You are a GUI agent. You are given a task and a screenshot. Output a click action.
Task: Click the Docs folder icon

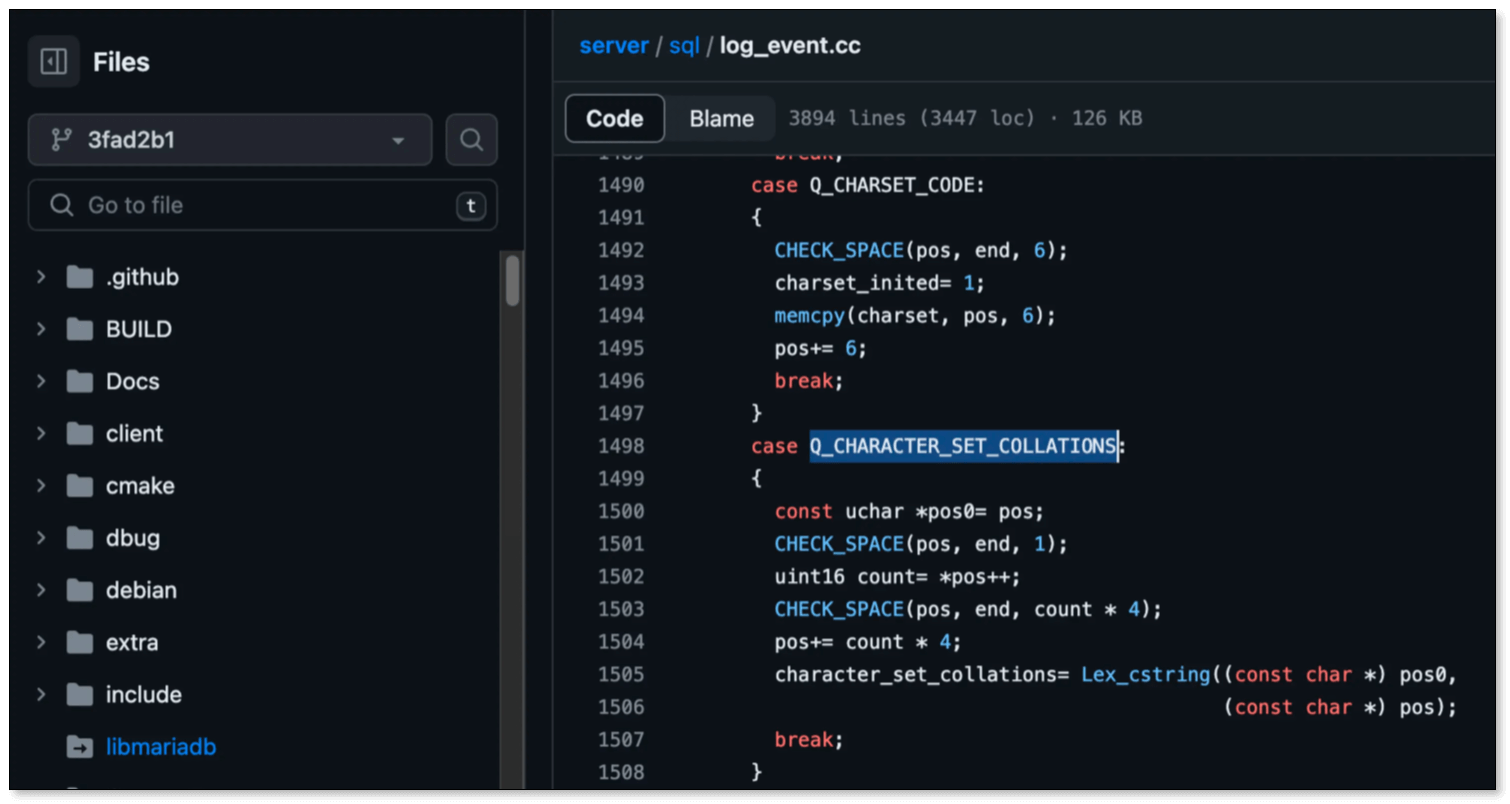(79, 381)
